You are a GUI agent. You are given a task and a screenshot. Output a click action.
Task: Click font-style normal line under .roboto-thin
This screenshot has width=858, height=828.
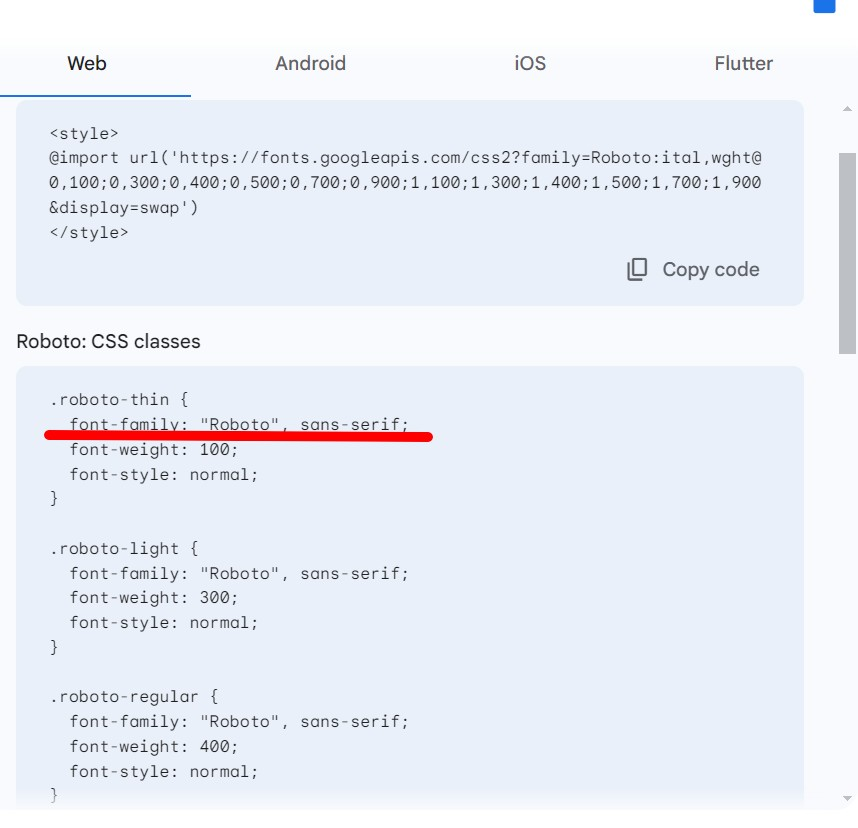click(x=164, y=474)
